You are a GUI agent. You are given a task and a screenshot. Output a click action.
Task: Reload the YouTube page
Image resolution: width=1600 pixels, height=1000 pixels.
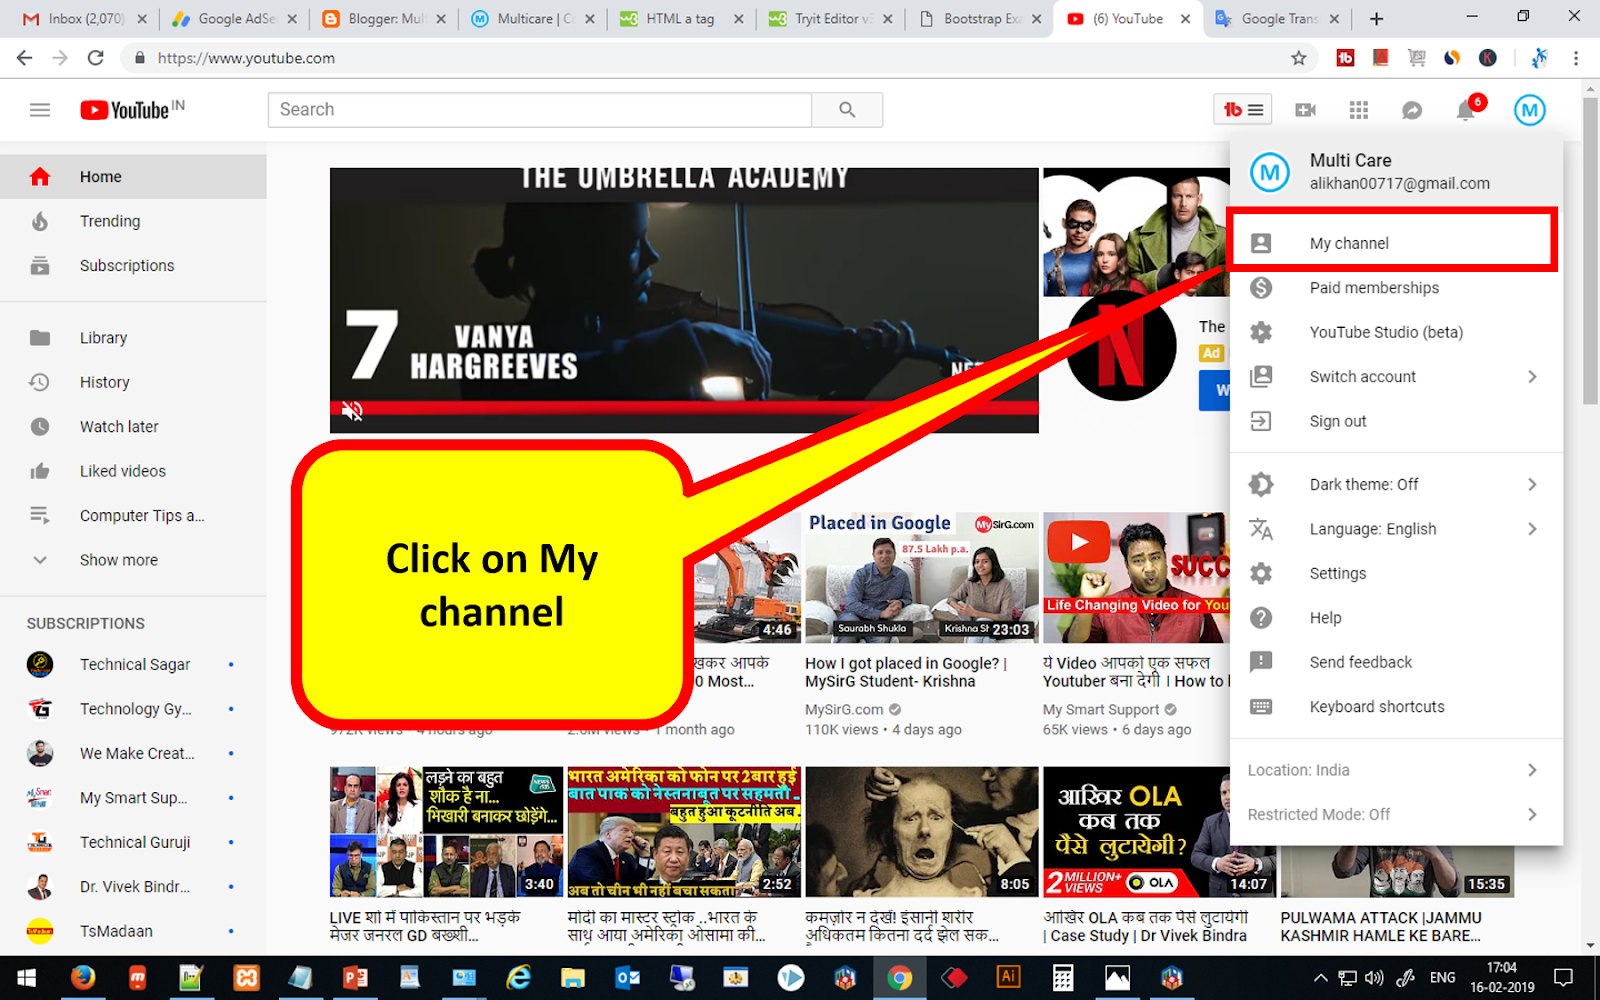[96, 58]
